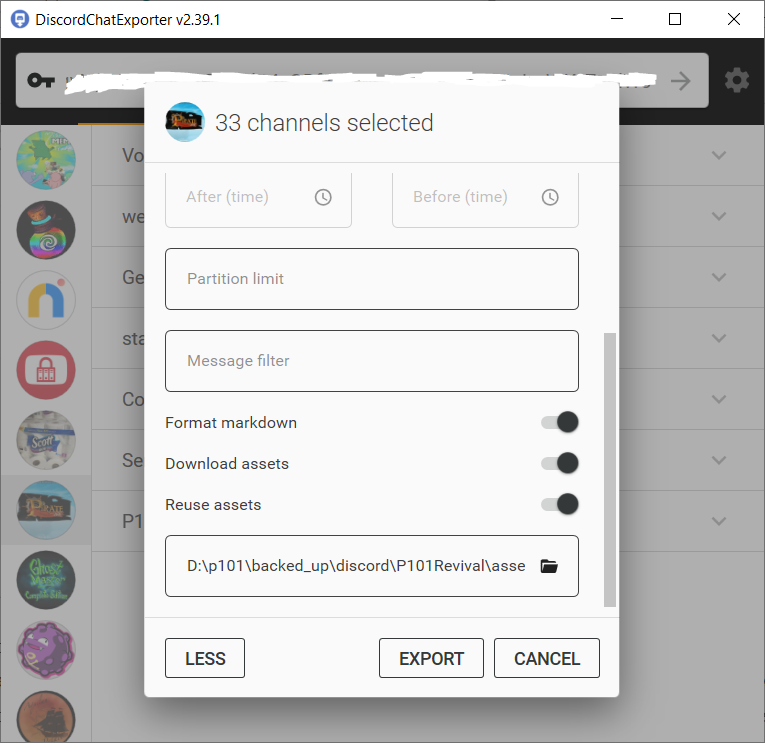Select the rainbow swirl hat server icon

[46, 231]
